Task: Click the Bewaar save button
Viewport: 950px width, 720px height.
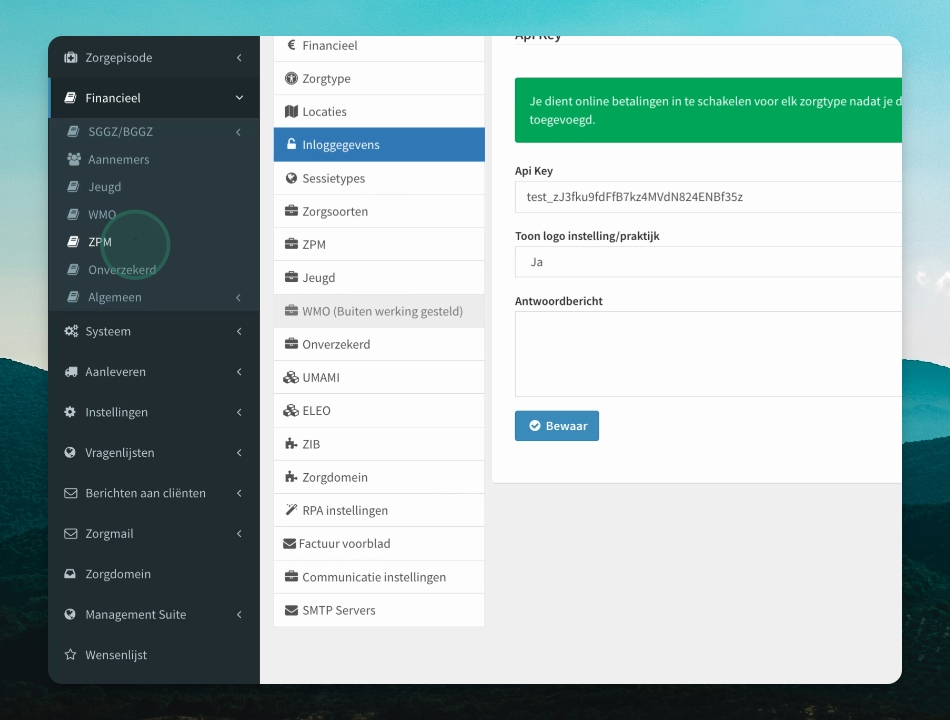Action: point(557,426)
